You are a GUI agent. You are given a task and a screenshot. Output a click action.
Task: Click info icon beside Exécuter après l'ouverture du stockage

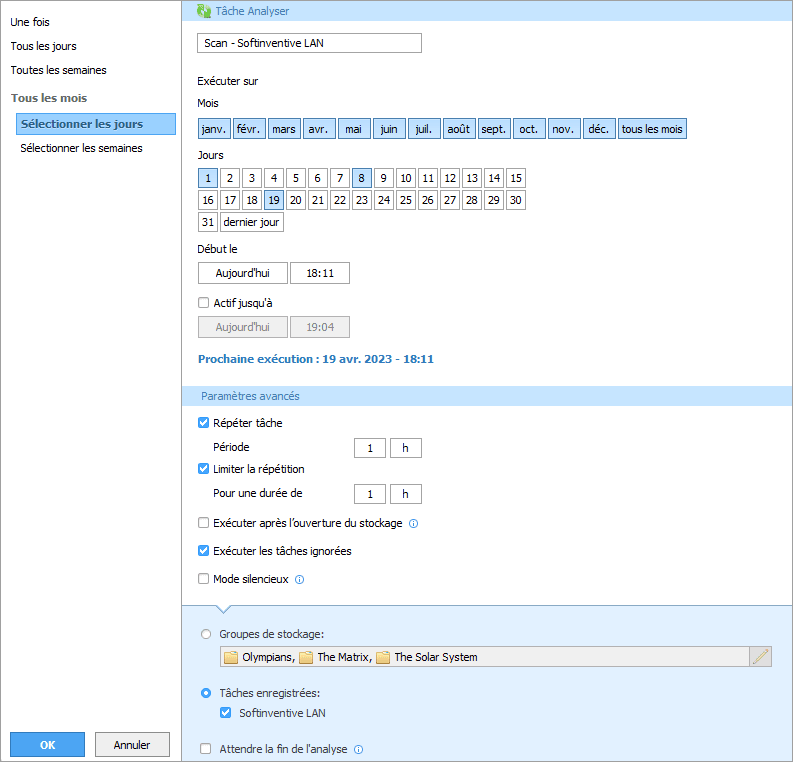click(413, 523)
